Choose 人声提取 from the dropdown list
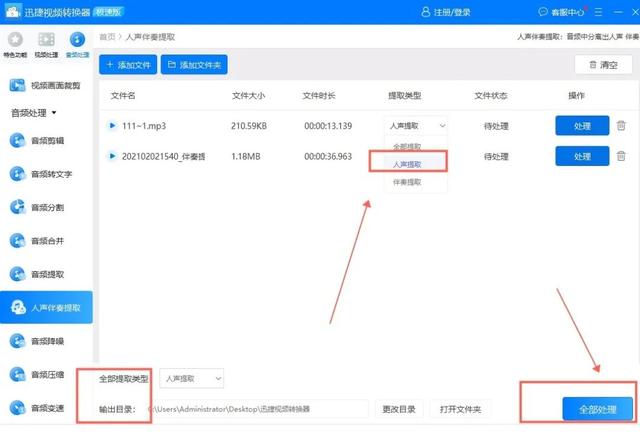This screenshot has width=640, height=441. point(407,164)
